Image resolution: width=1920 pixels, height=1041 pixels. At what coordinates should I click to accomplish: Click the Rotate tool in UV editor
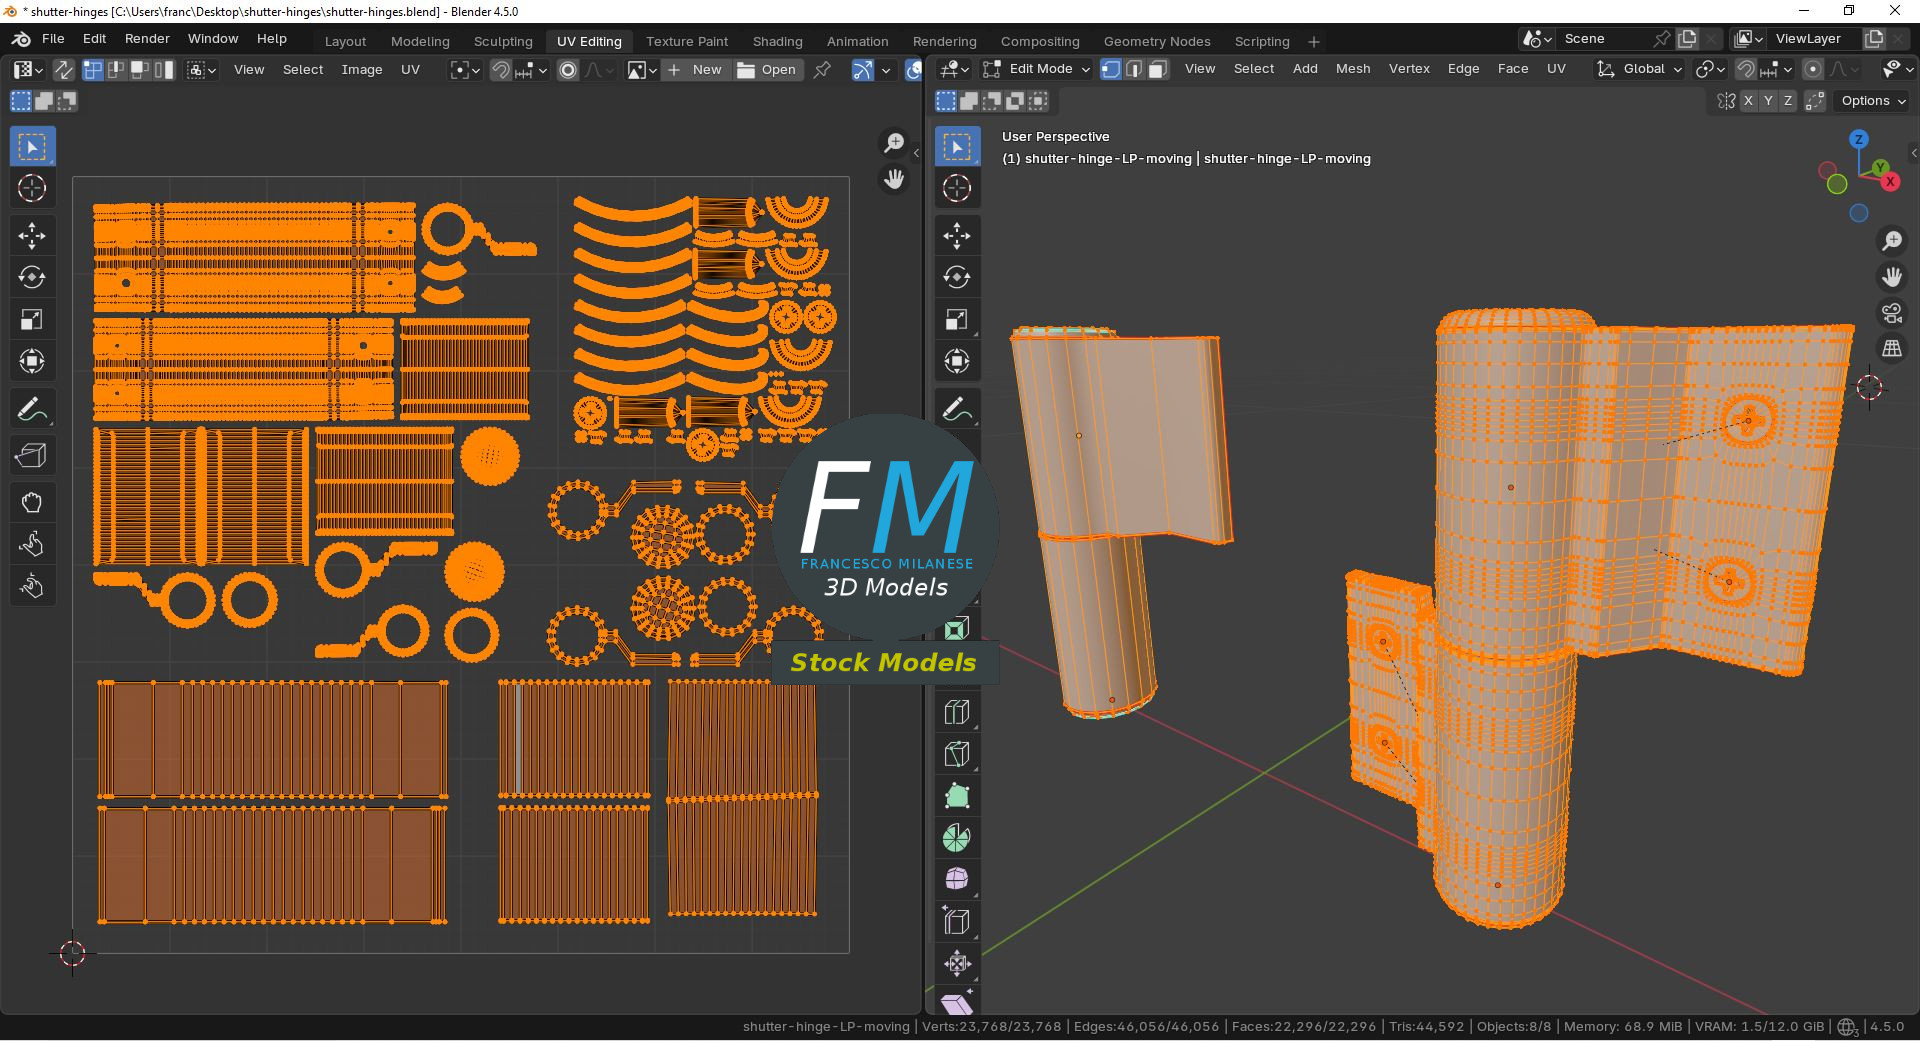[x=32, y=277]
